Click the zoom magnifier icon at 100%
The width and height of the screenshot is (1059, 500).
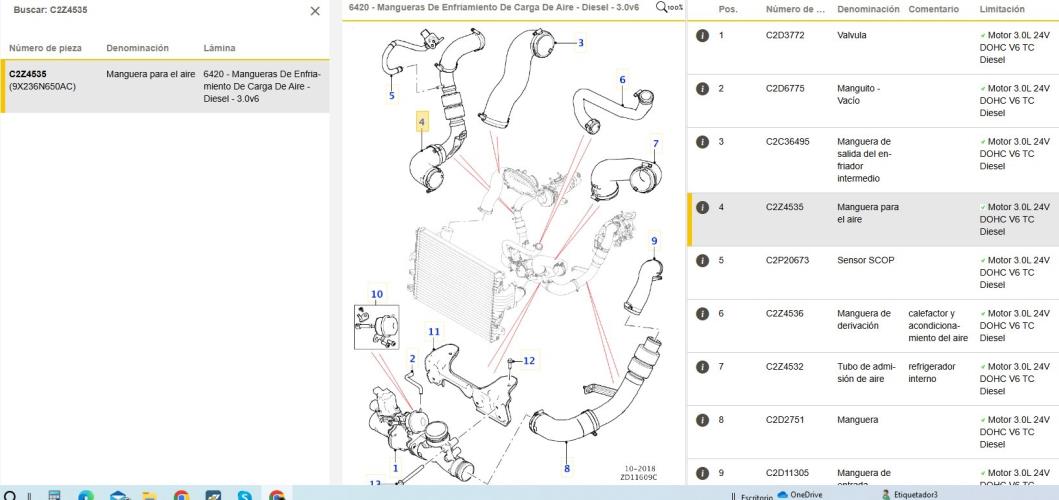click(x=662, y=7)
